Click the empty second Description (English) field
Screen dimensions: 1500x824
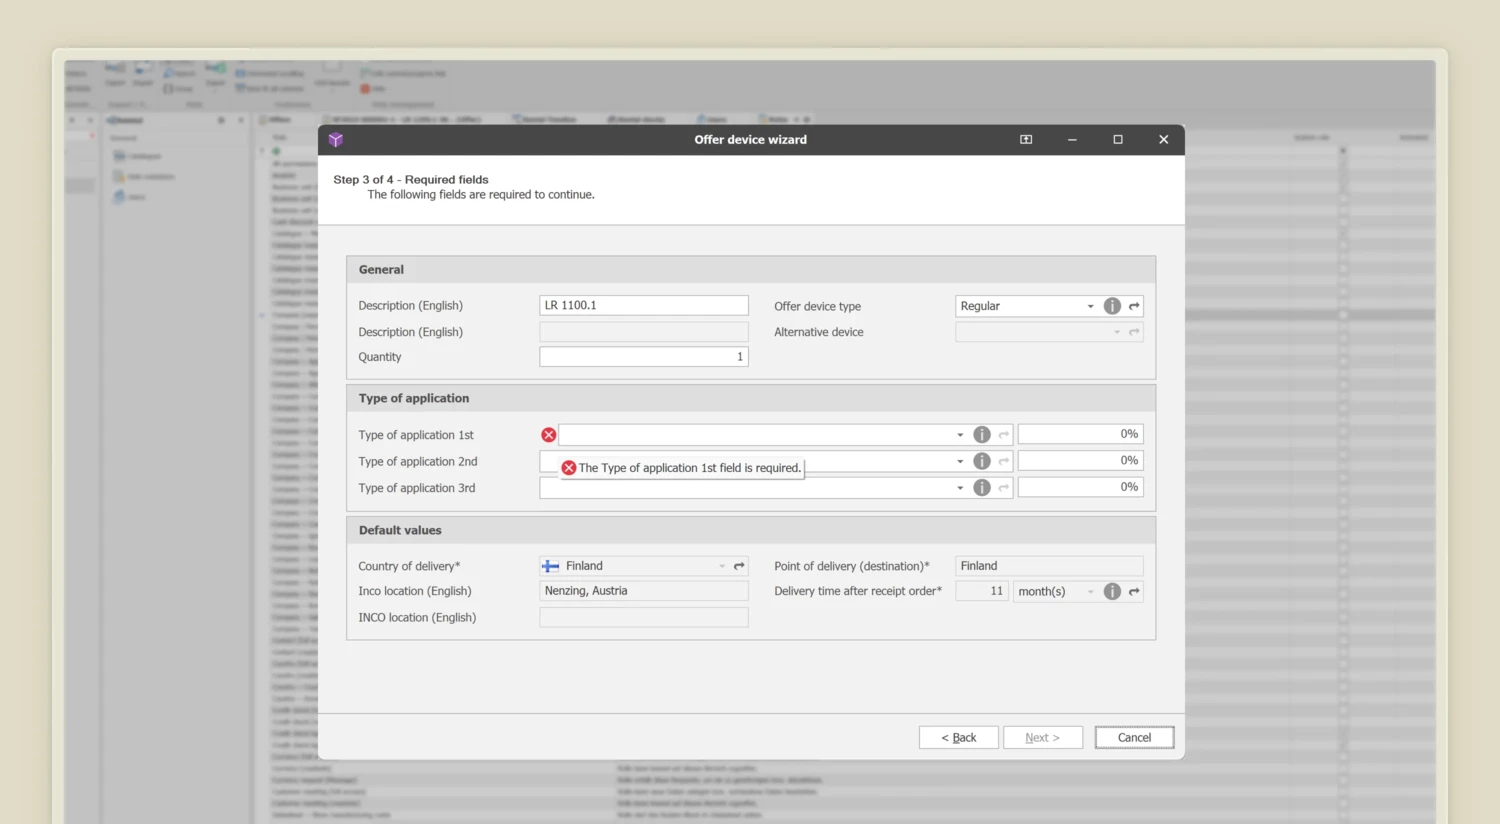644,332
